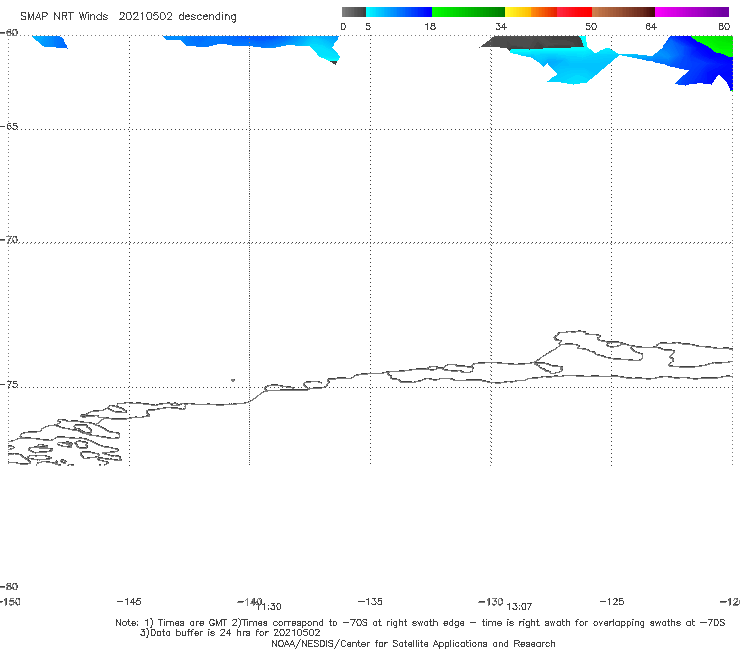The image size is (740, 650).
Task: Click the small blue wind patch at the top left
Action: pos(50,42)
